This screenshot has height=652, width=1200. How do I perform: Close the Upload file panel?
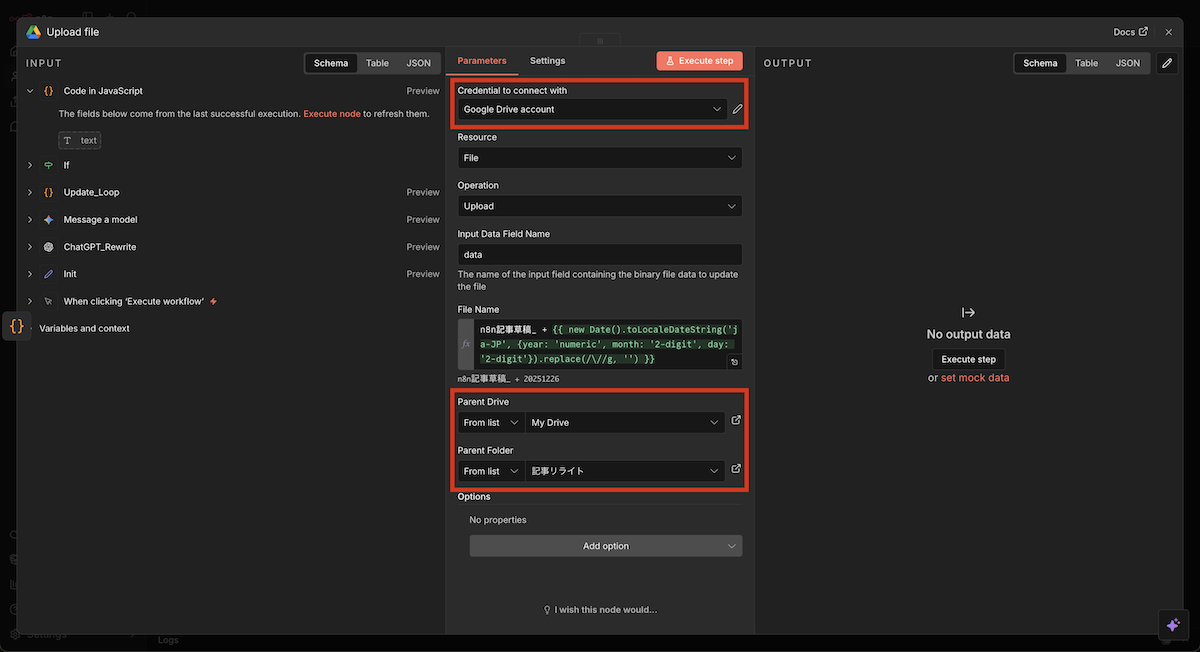tap(1168, 32)
